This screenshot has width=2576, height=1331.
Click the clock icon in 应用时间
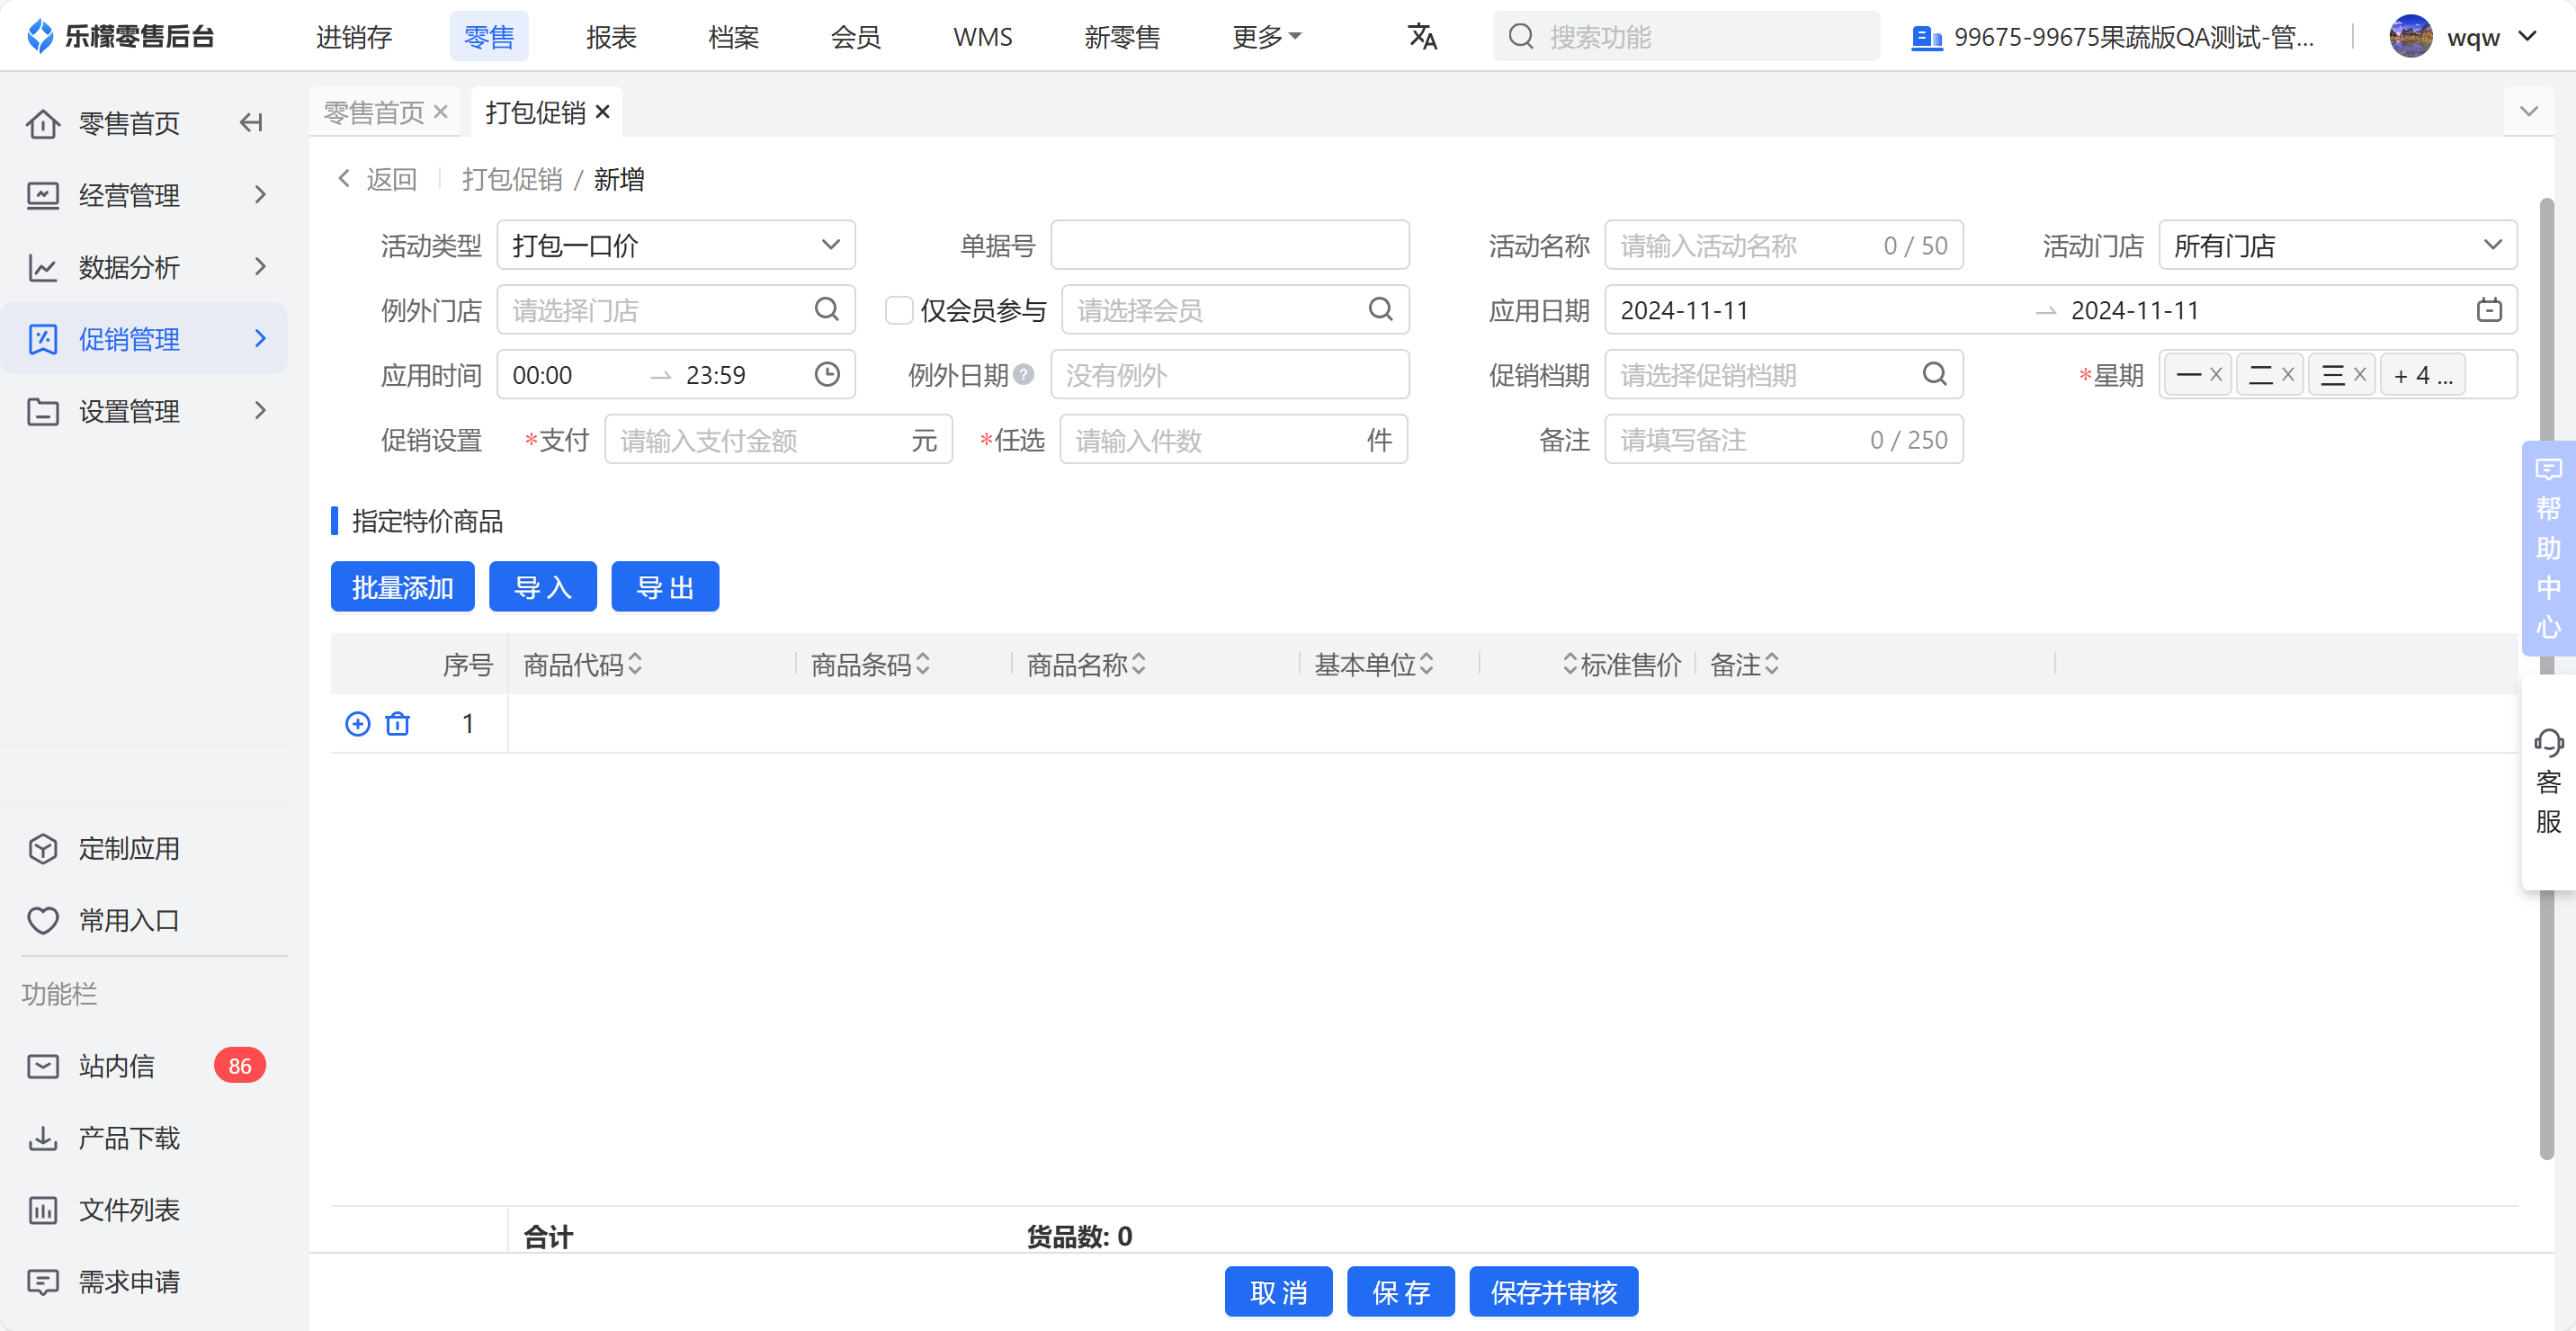pos(827,375)
